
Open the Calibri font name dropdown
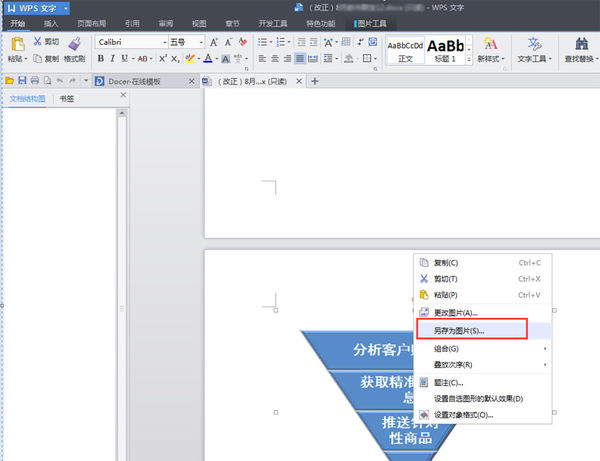coord(165,42)
